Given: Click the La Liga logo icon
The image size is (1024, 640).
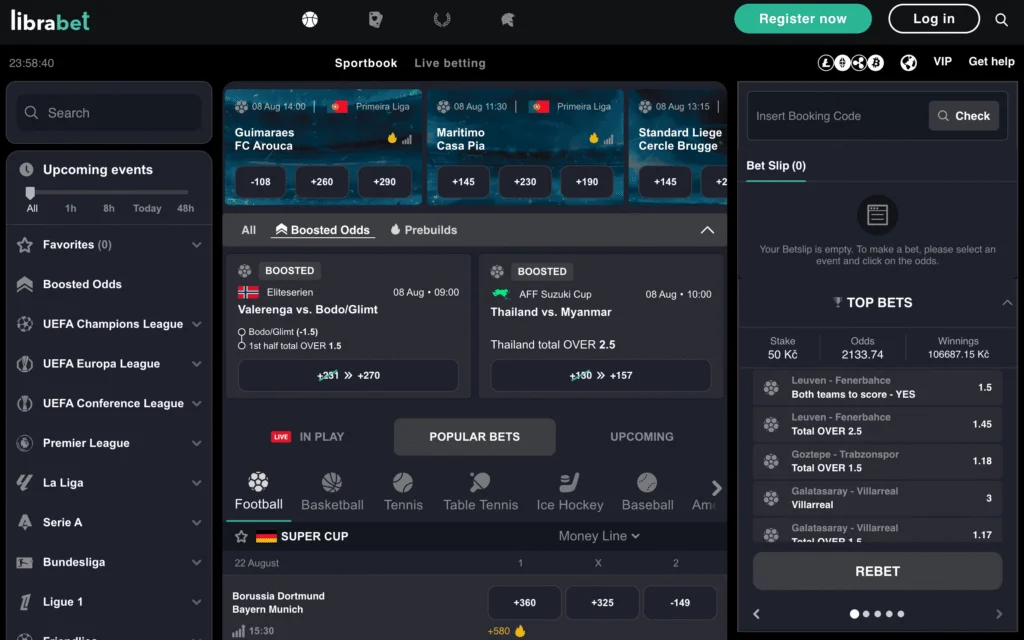Looking at the screenshot, I should (x=25, y=483).
